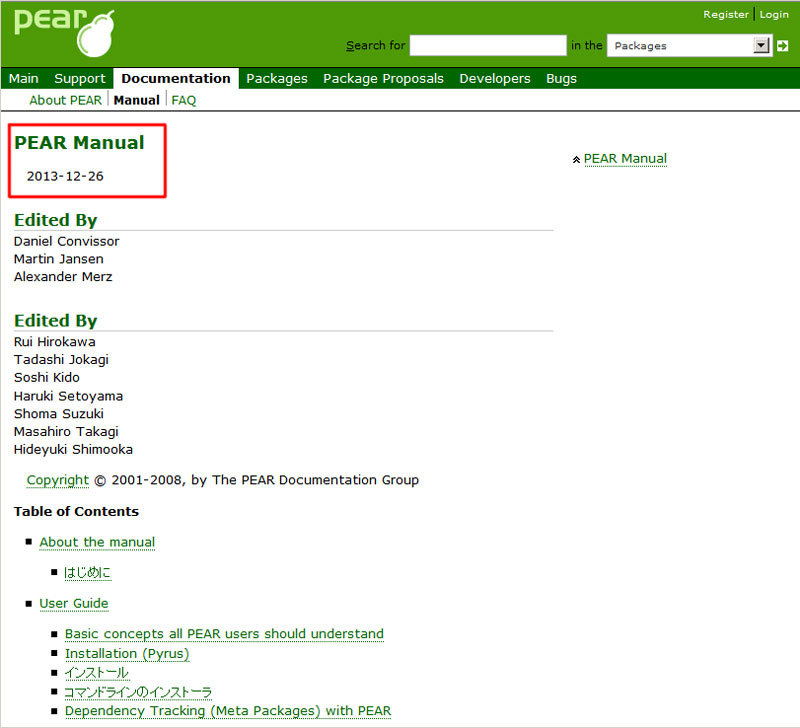Click the name Daniel Convissor

66,241
